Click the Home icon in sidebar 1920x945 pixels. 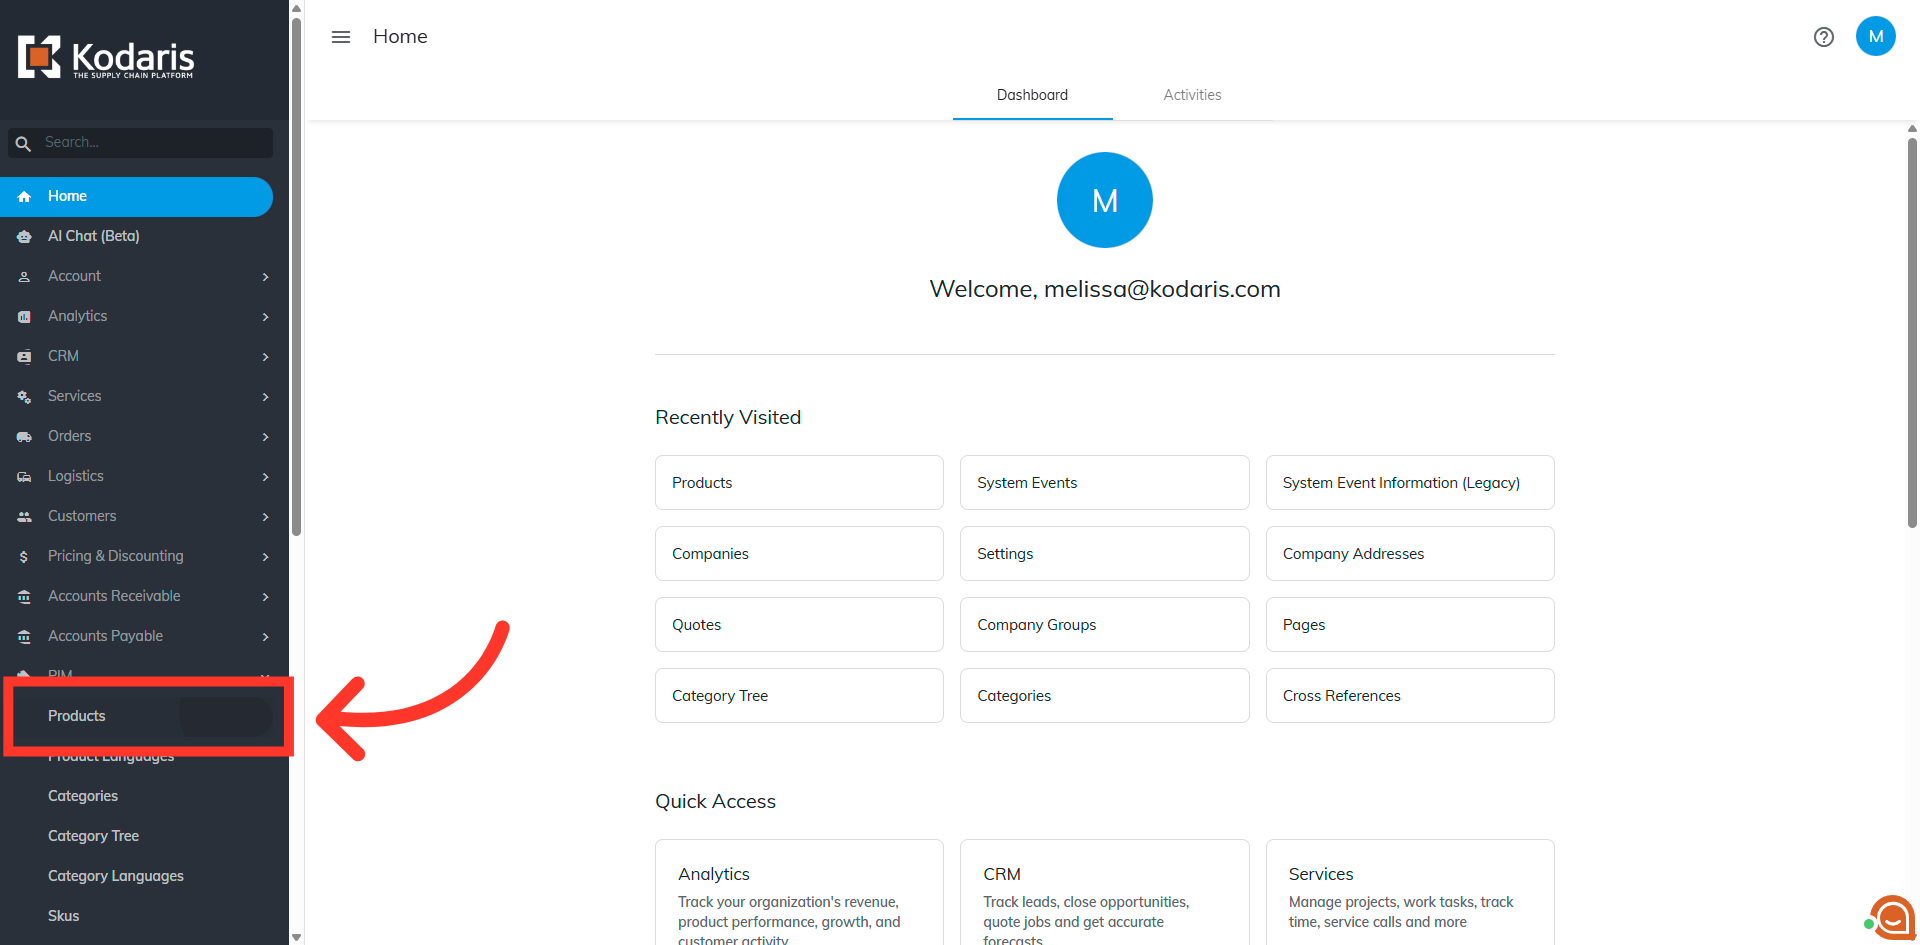24,197
